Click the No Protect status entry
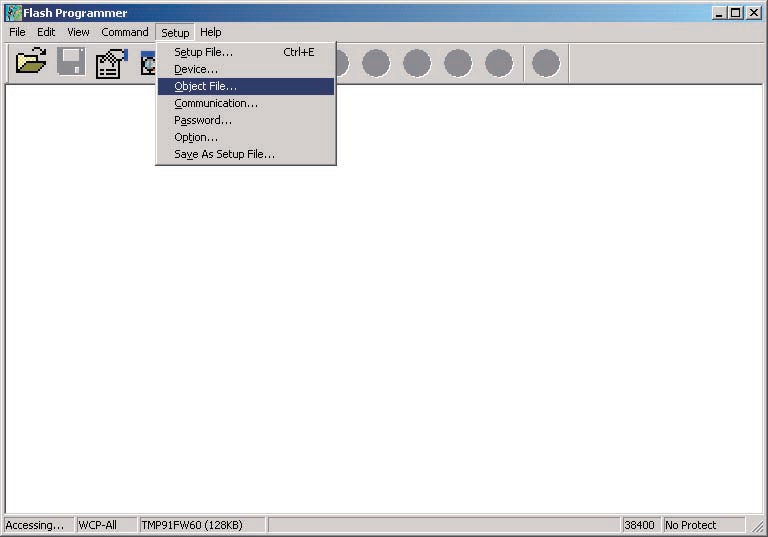 click(x=691, y=525)
